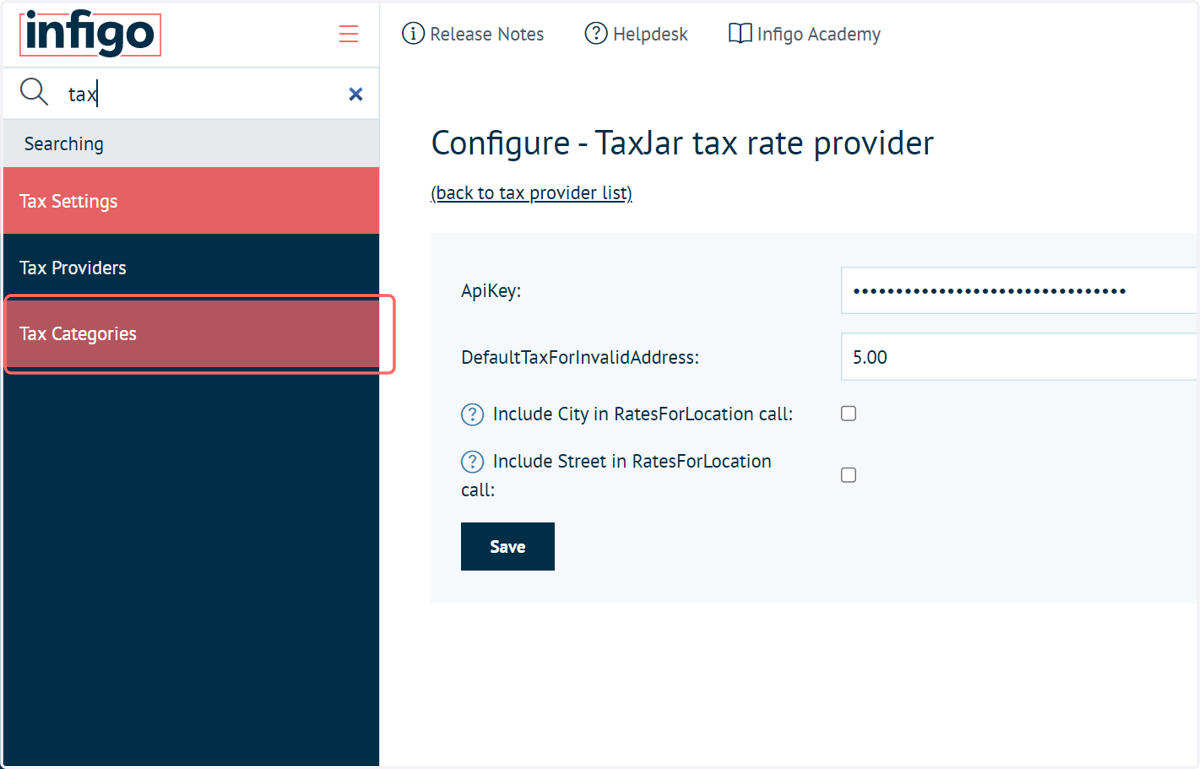Click into the ApiKey field

[x=1020, y=291]
